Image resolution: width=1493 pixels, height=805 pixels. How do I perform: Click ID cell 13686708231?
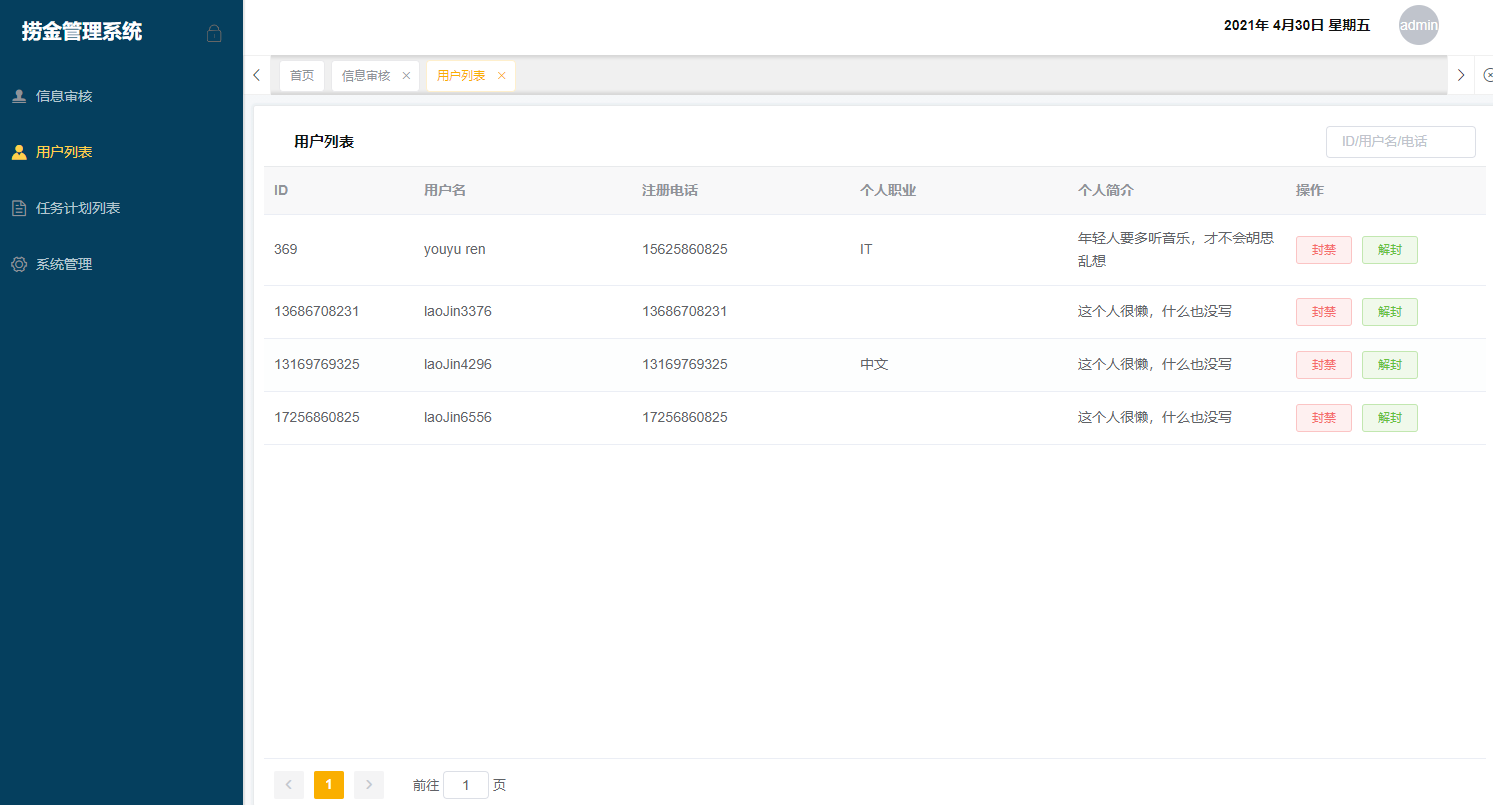pos(317,311)
